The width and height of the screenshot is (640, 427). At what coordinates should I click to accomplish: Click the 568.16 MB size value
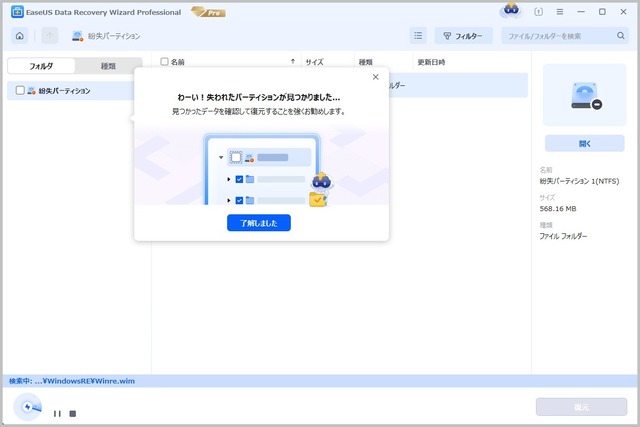click(558, 209)
